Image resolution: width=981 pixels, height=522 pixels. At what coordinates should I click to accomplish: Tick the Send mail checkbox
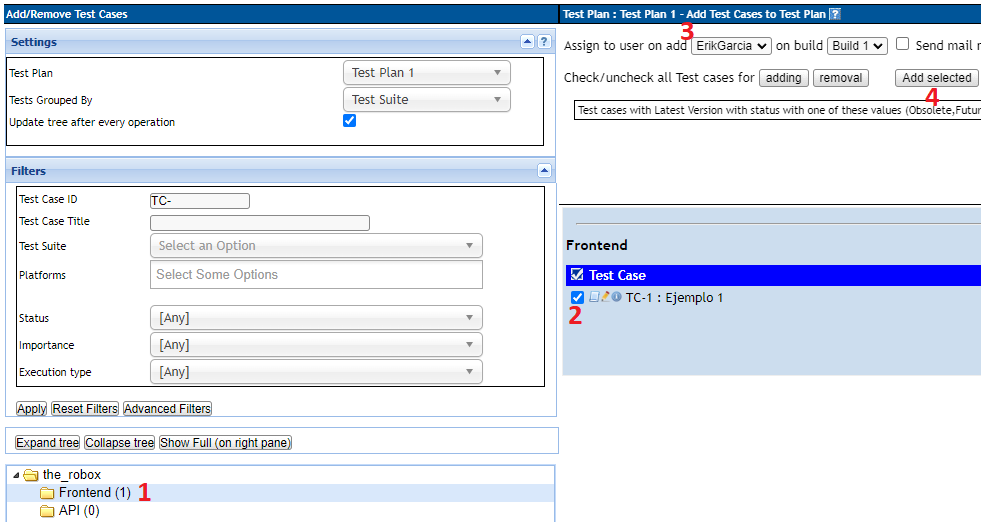(x=902, y=45)
